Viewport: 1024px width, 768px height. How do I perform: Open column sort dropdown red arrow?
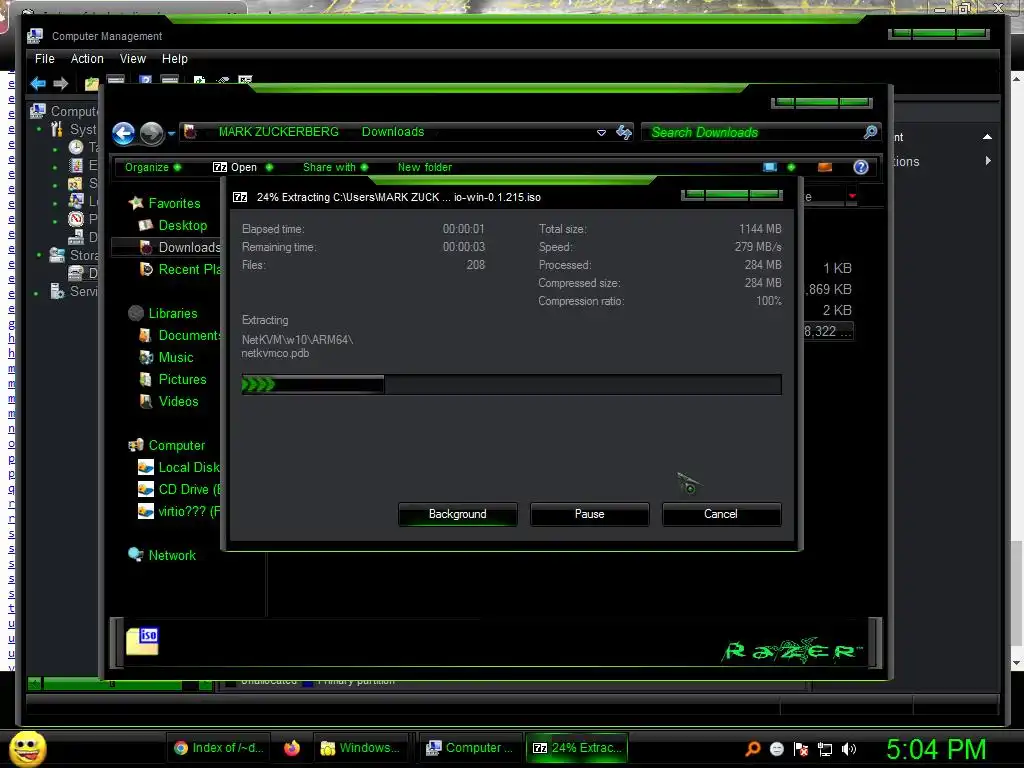pos(852,196)
